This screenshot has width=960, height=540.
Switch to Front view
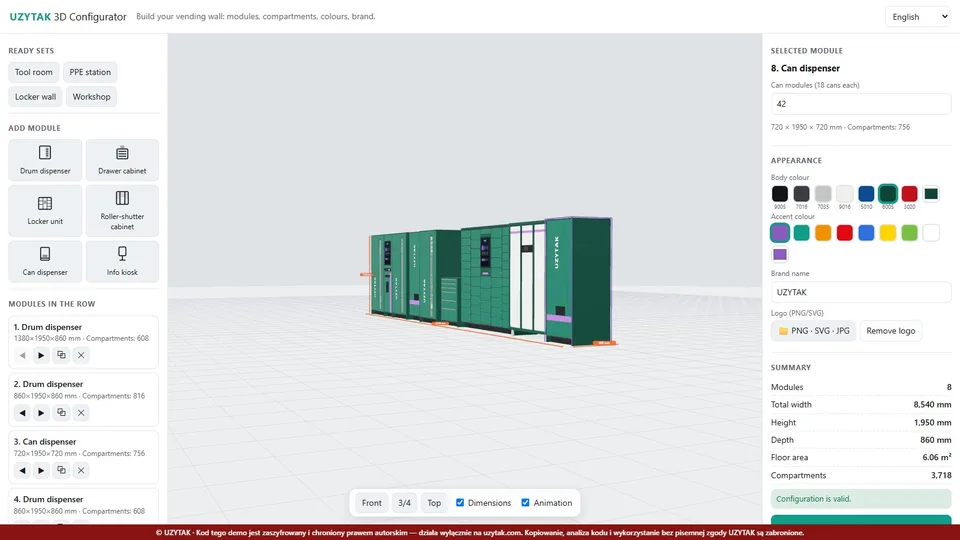(x=372, y=503)
